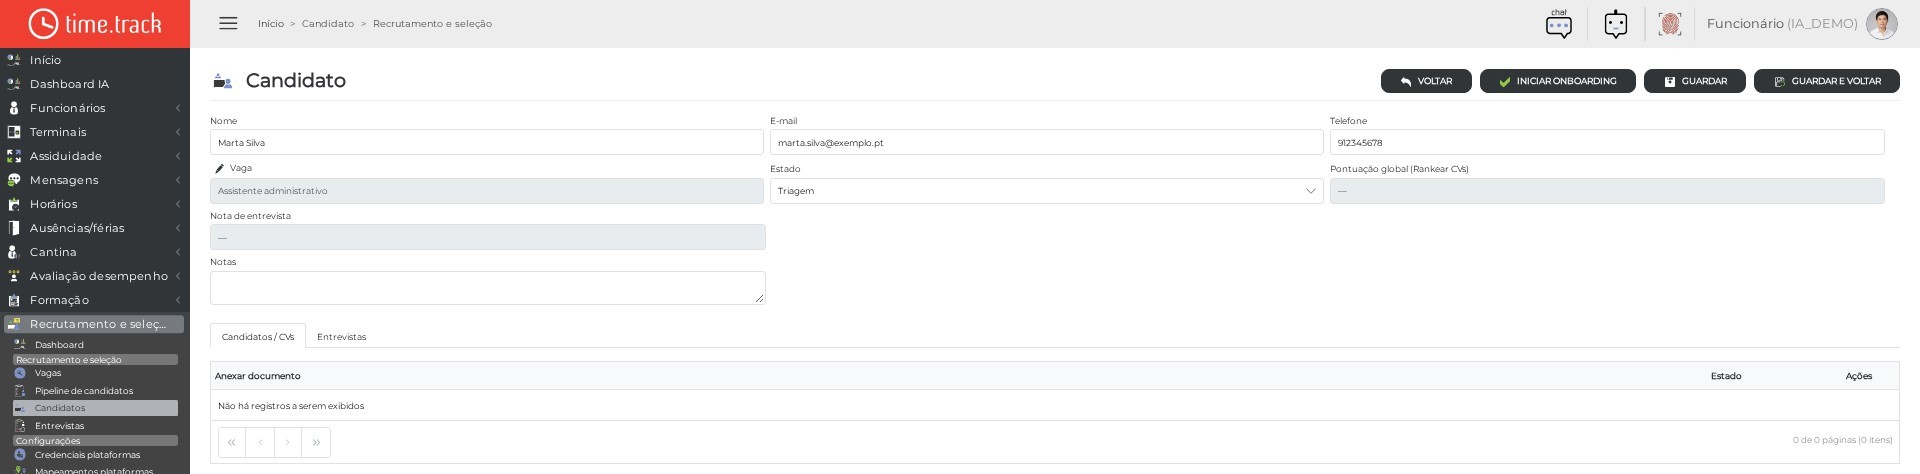
Task: Switch to the Entrevistas tab
Action: [x=342, y=337]
